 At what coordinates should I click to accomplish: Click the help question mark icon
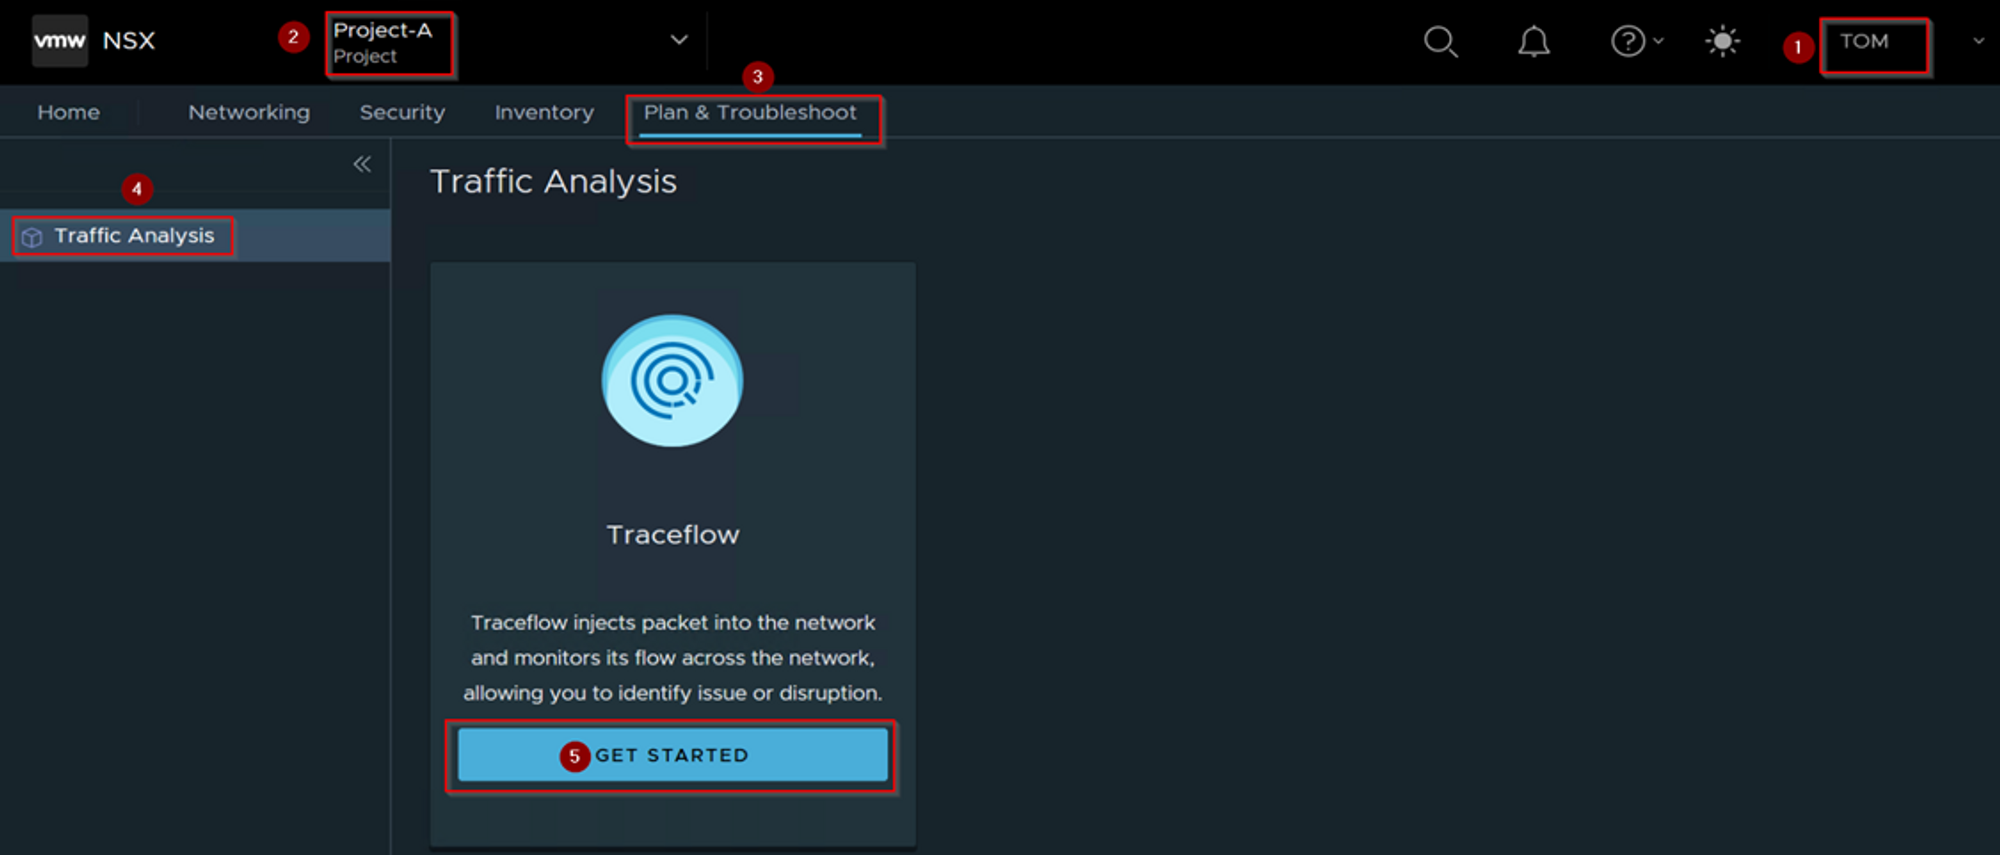1627,42
